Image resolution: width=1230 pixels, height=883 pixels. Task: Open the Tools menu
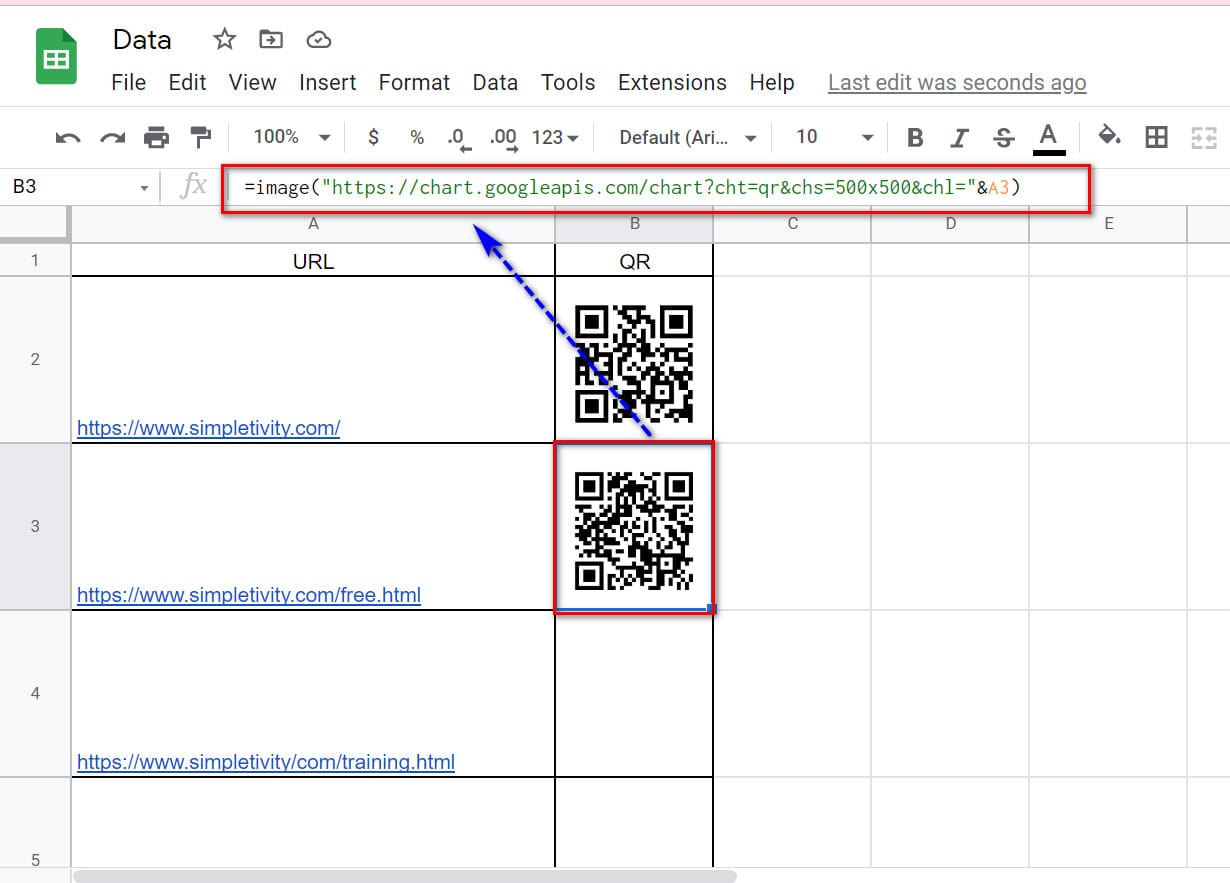coord(568,83)
